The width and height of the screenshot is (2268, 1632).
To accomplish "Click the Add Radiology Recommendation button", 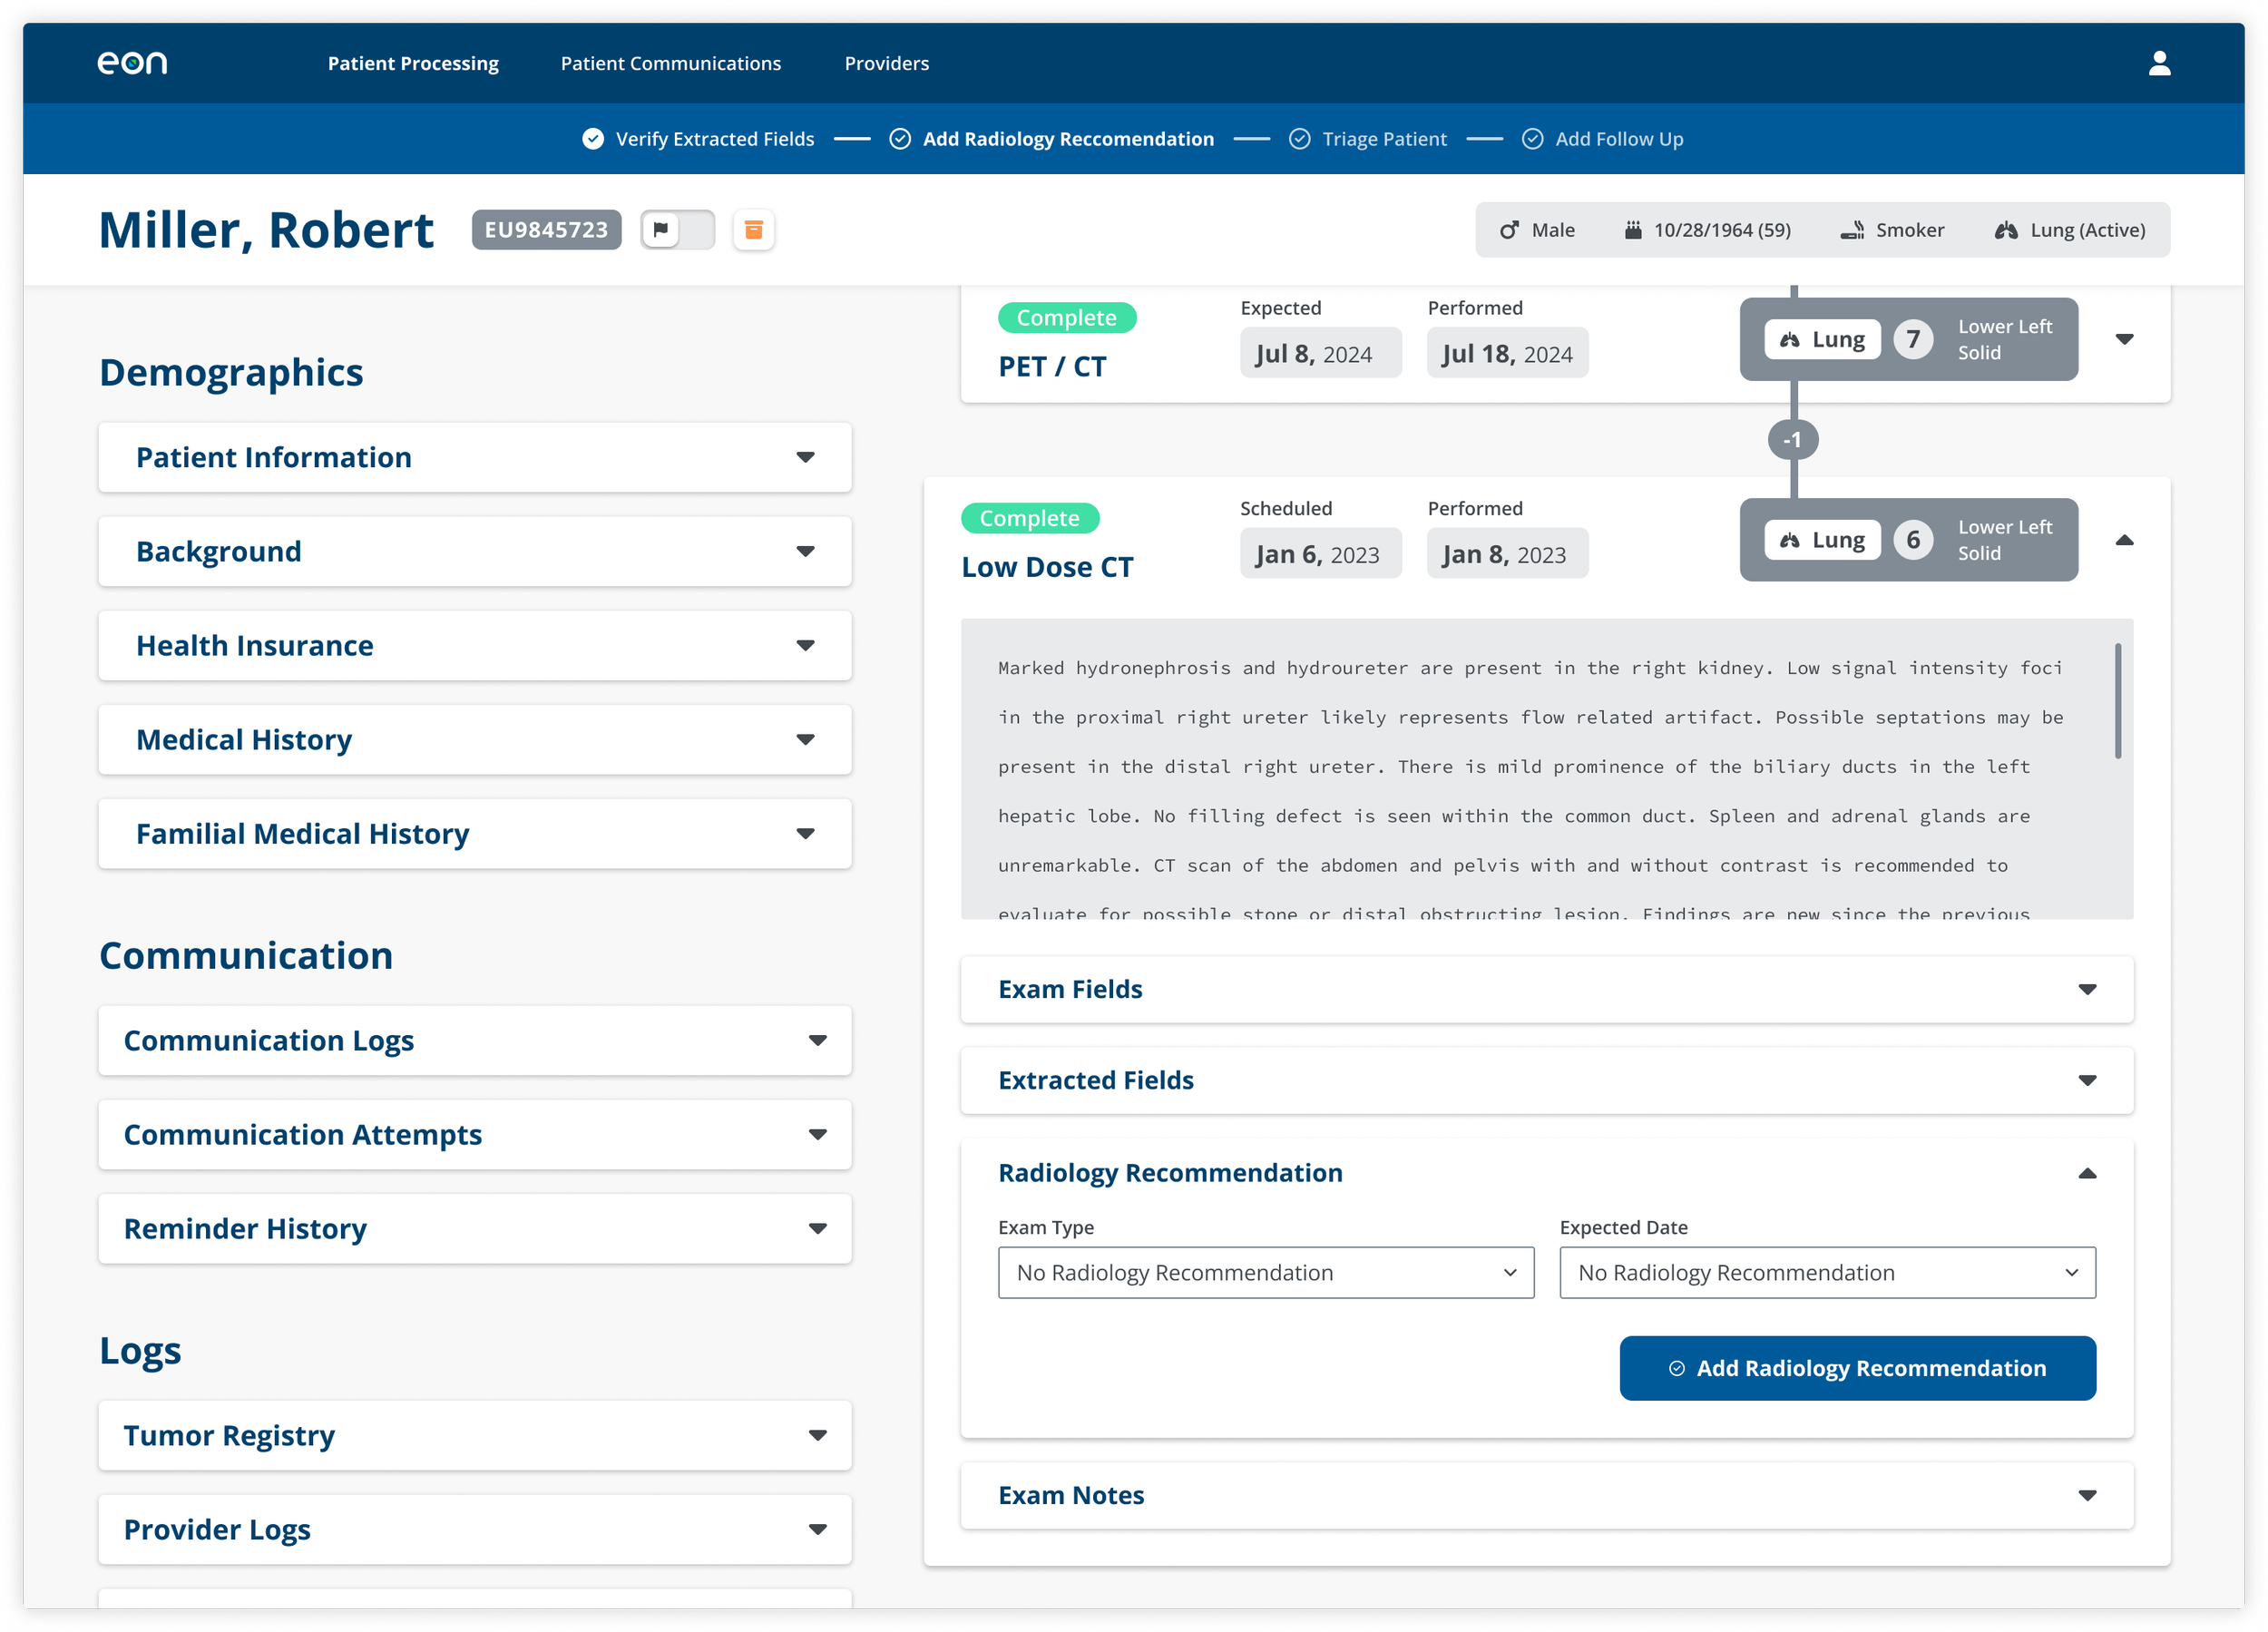I will tap(1857, 1368).
